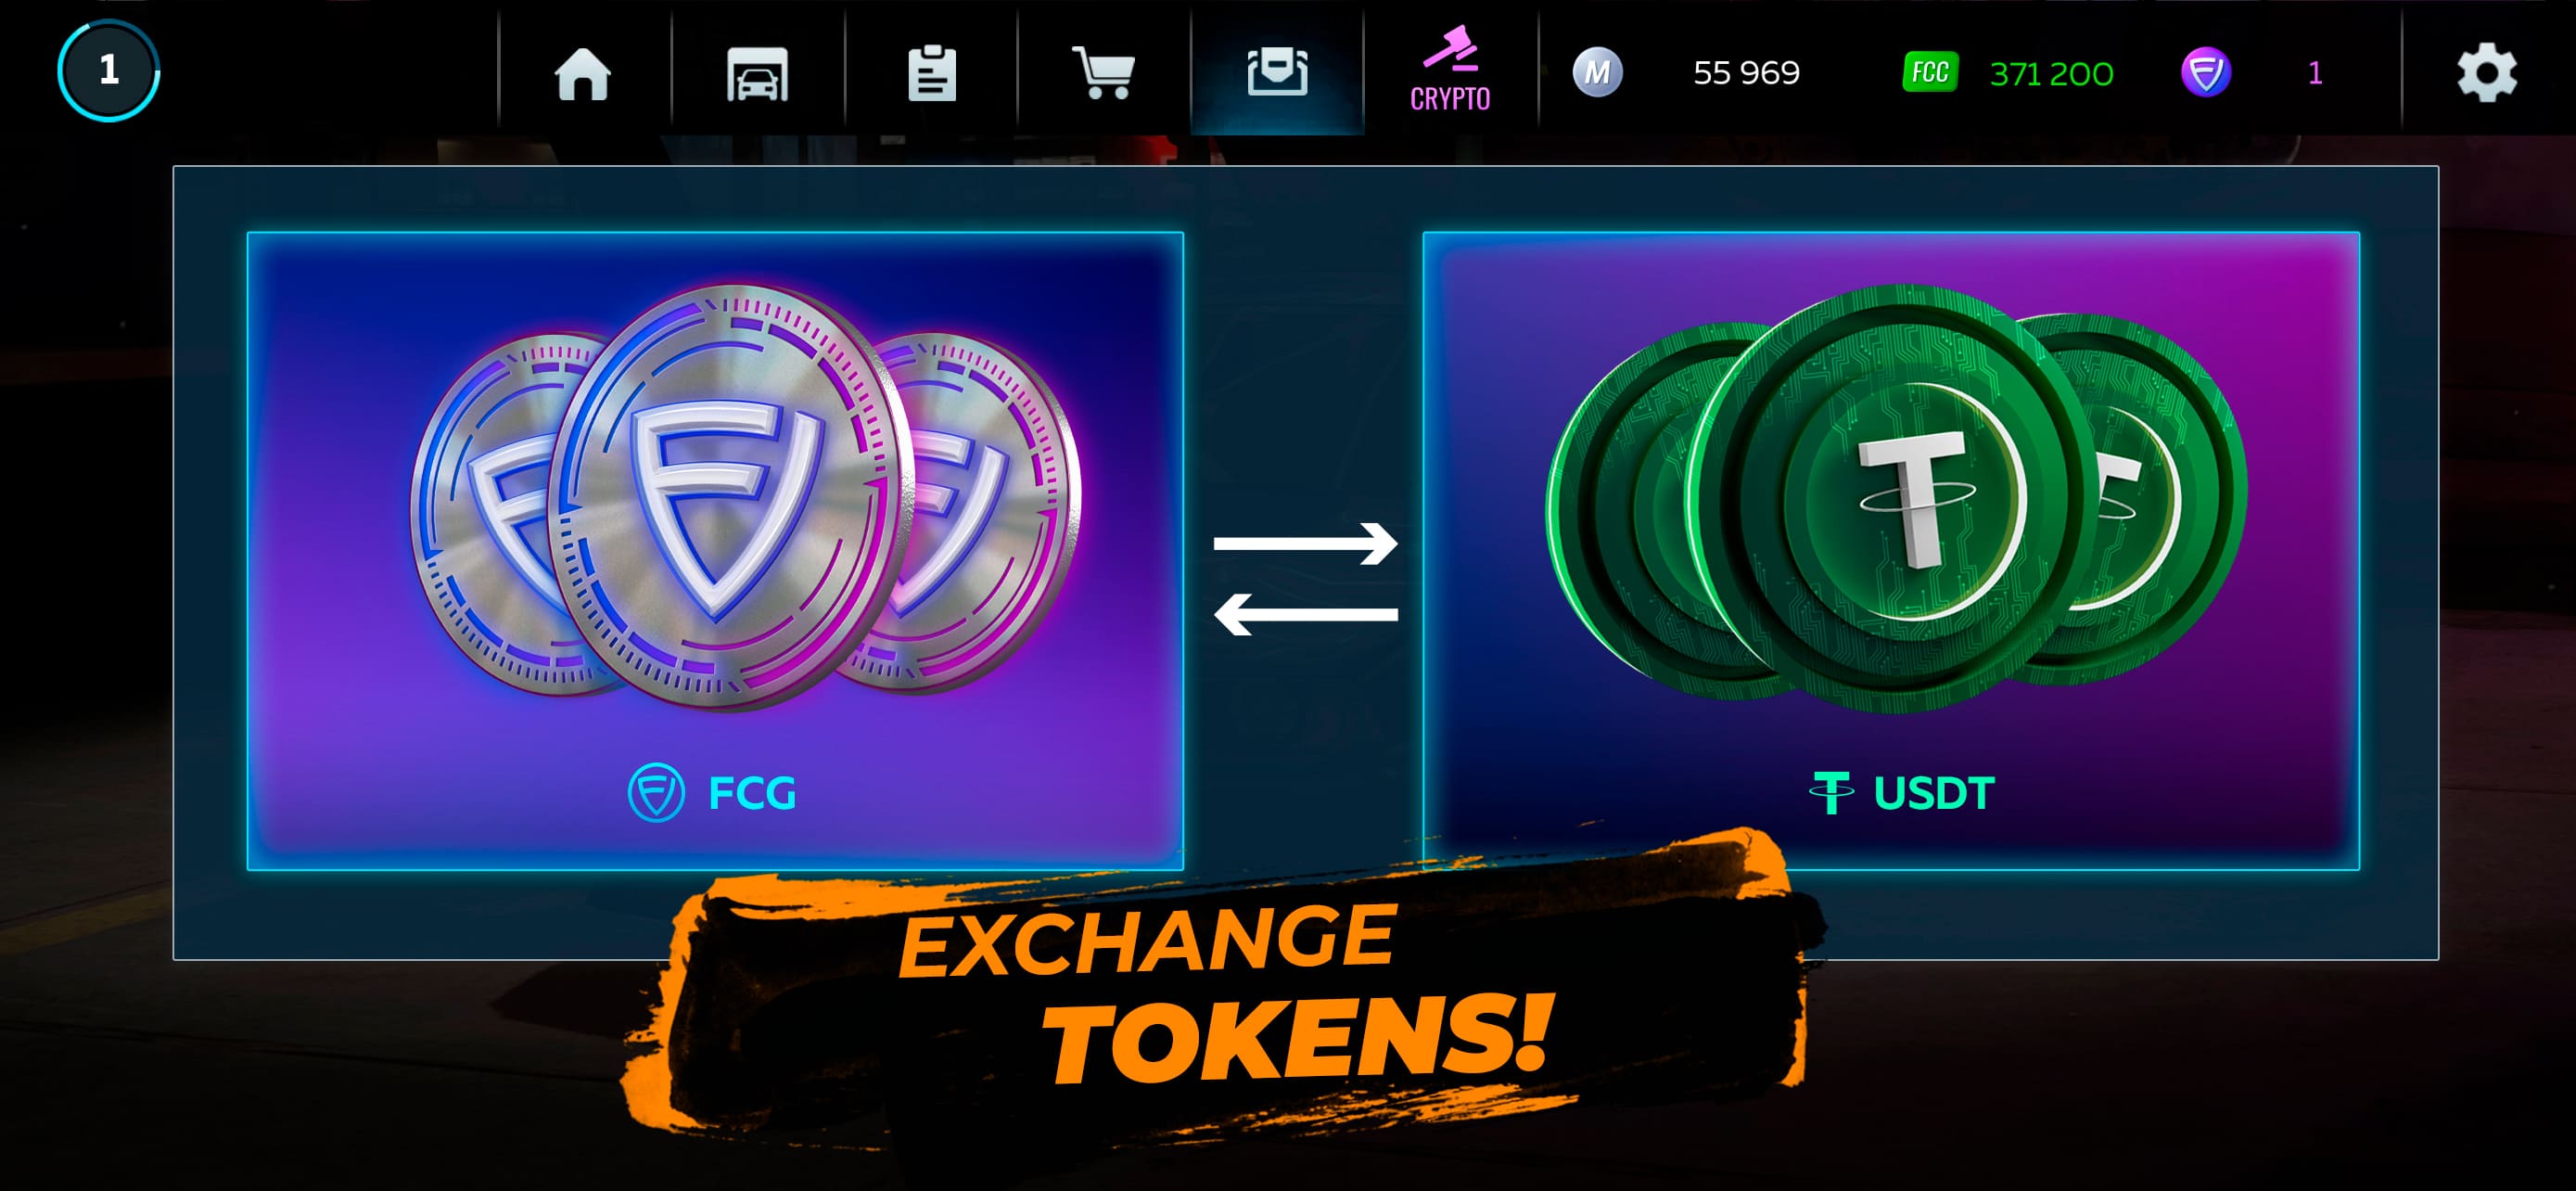The height and width of the screenshot is (1191, 2576).
Task: Click the left-pointing exchange arrow
Action: click(x=1305, y=614)
